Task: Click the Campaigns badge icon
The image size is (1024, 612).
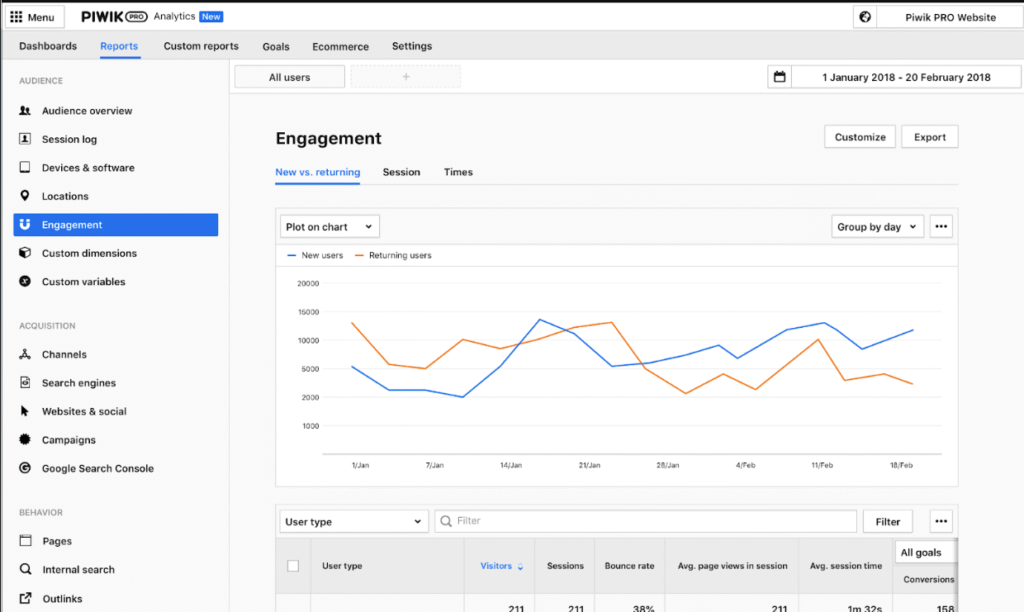Action: (25, 440)
